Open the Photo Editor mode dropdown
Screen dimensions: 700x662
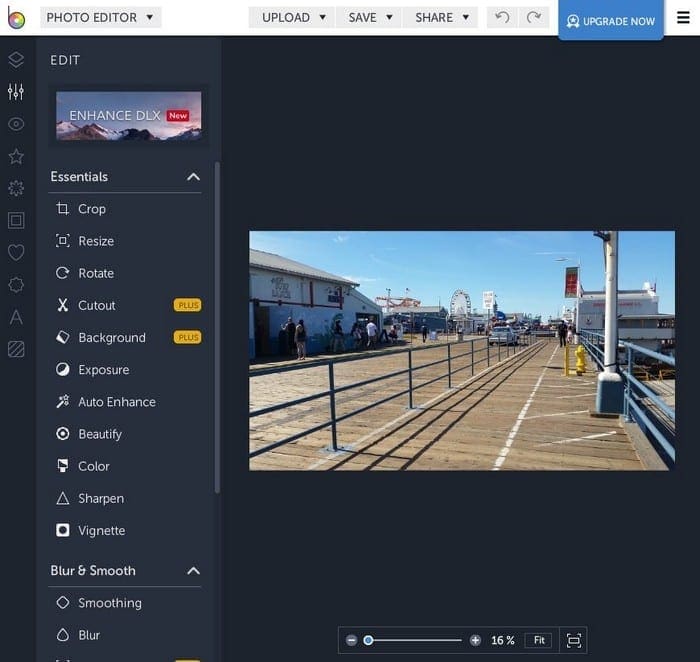click(100, 17)
